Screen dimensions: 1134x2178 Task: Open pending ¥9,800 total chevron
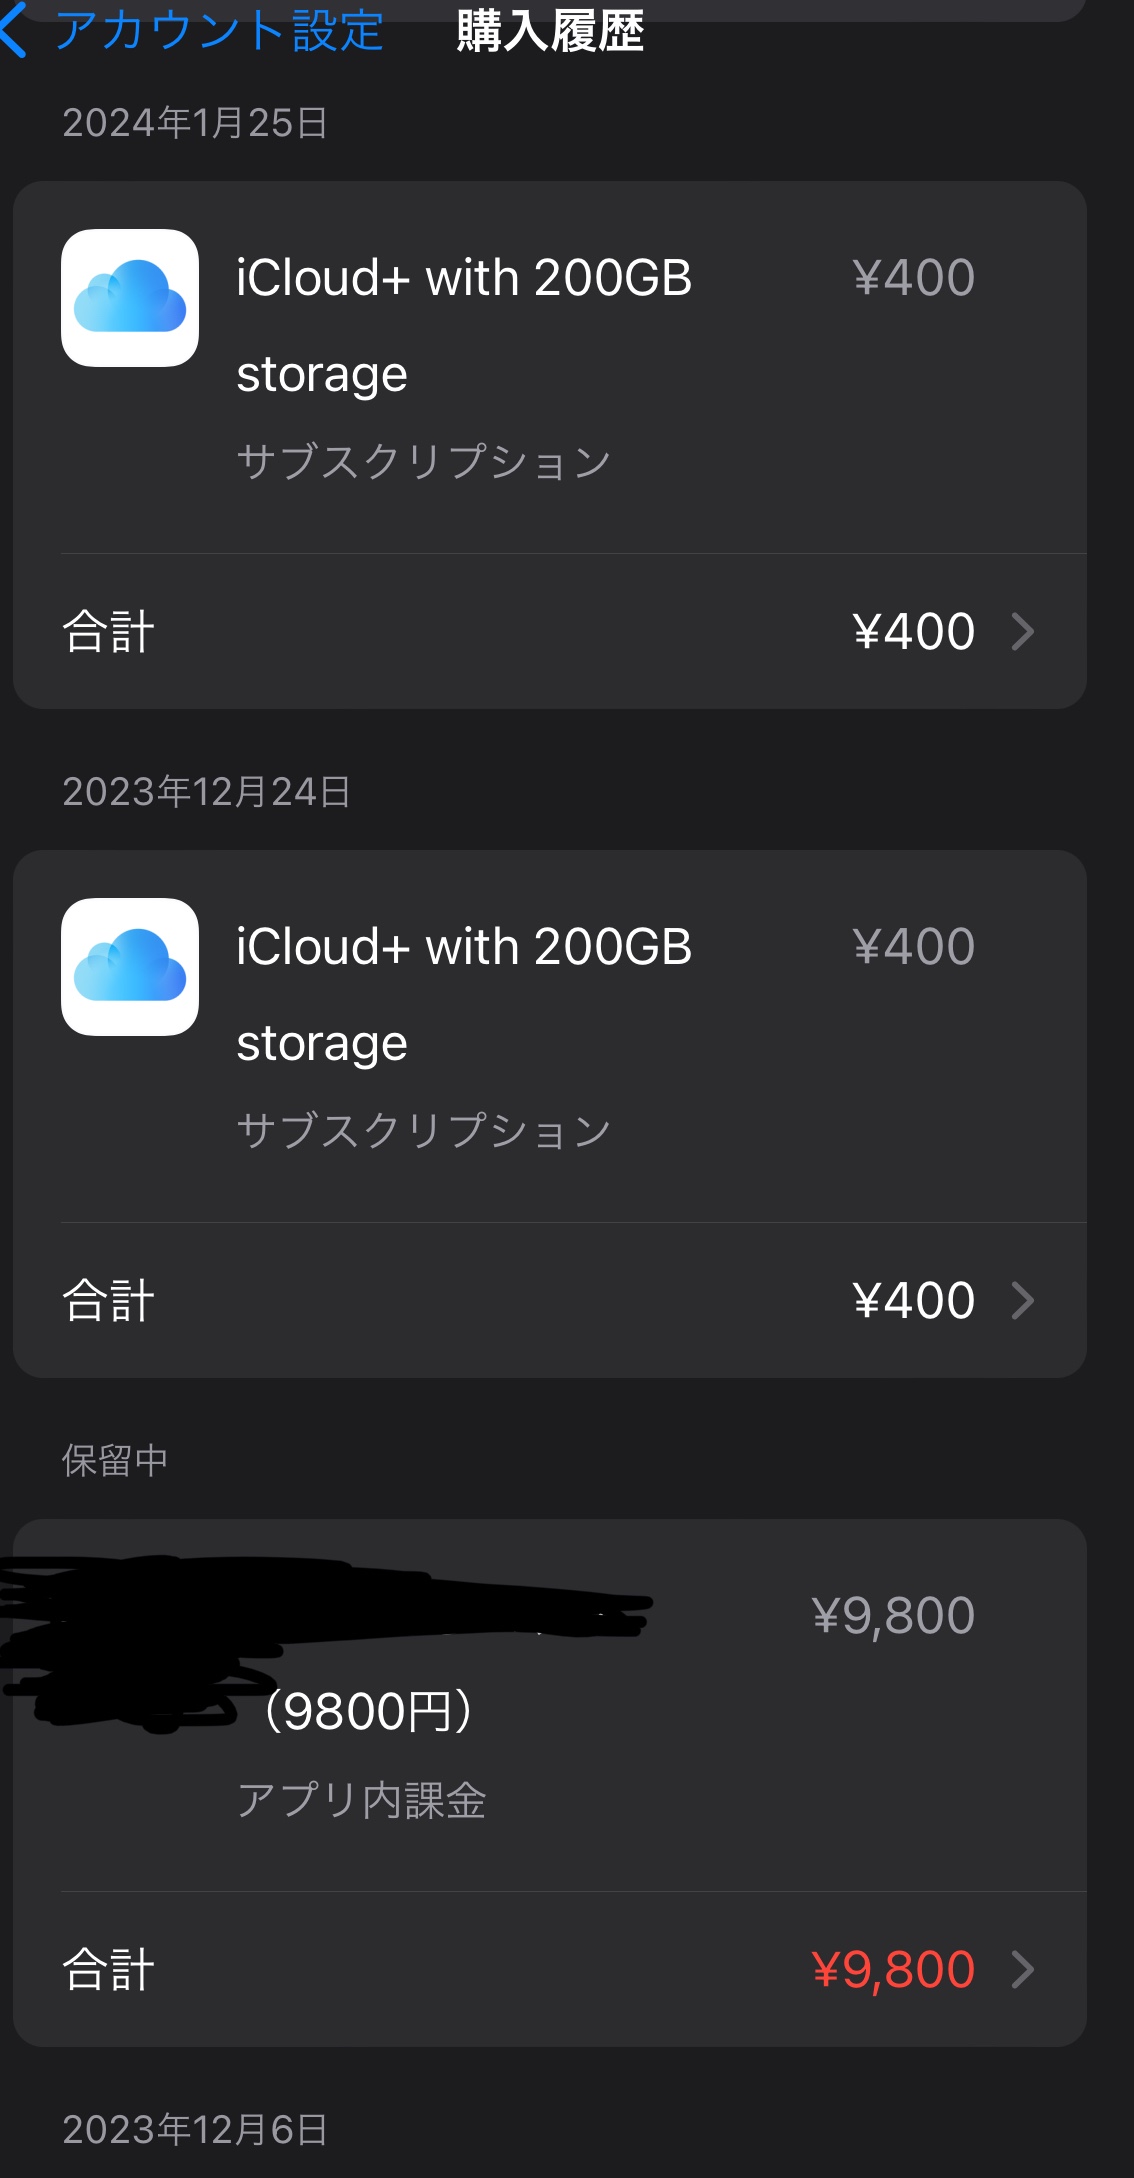coord(1022,1970)
